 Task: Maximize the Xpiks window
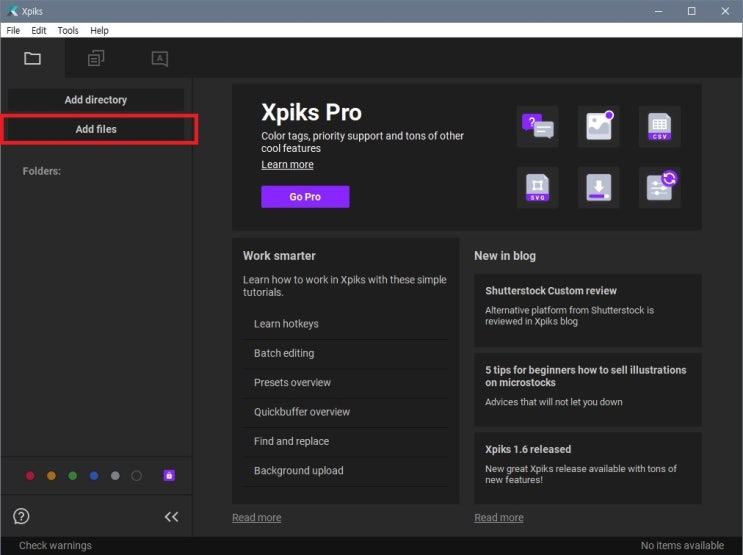(691, 11)
